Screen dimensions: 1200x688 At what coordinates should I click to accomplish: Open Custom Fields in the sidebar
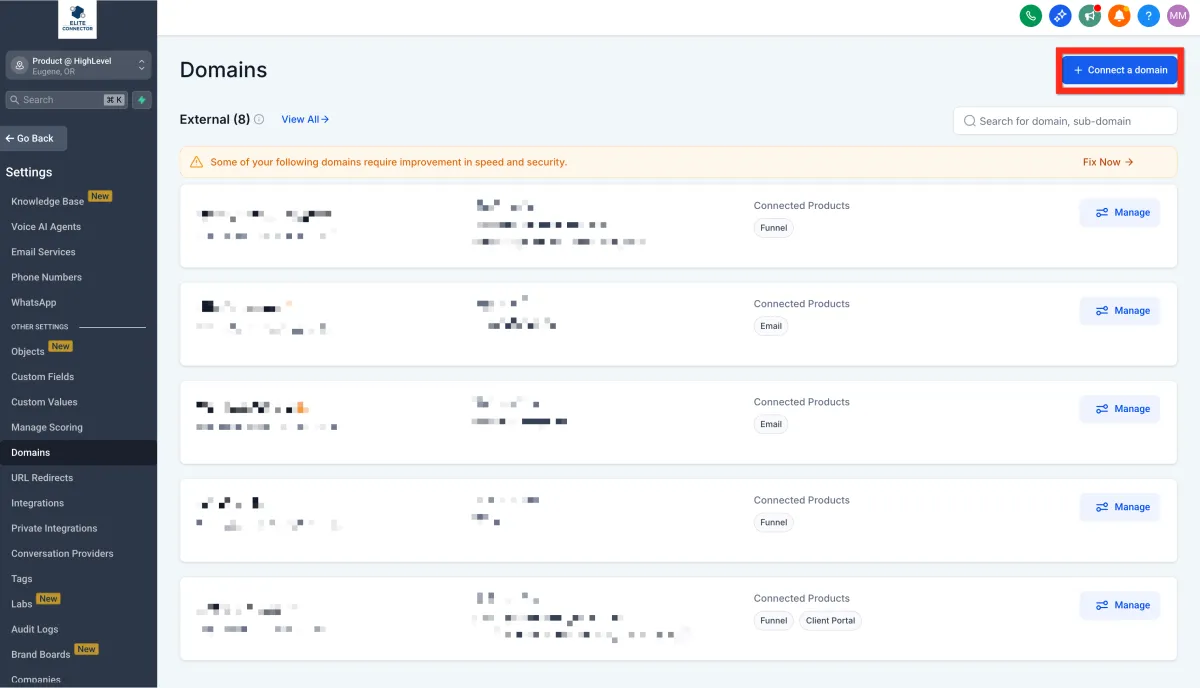coord(42,377)
